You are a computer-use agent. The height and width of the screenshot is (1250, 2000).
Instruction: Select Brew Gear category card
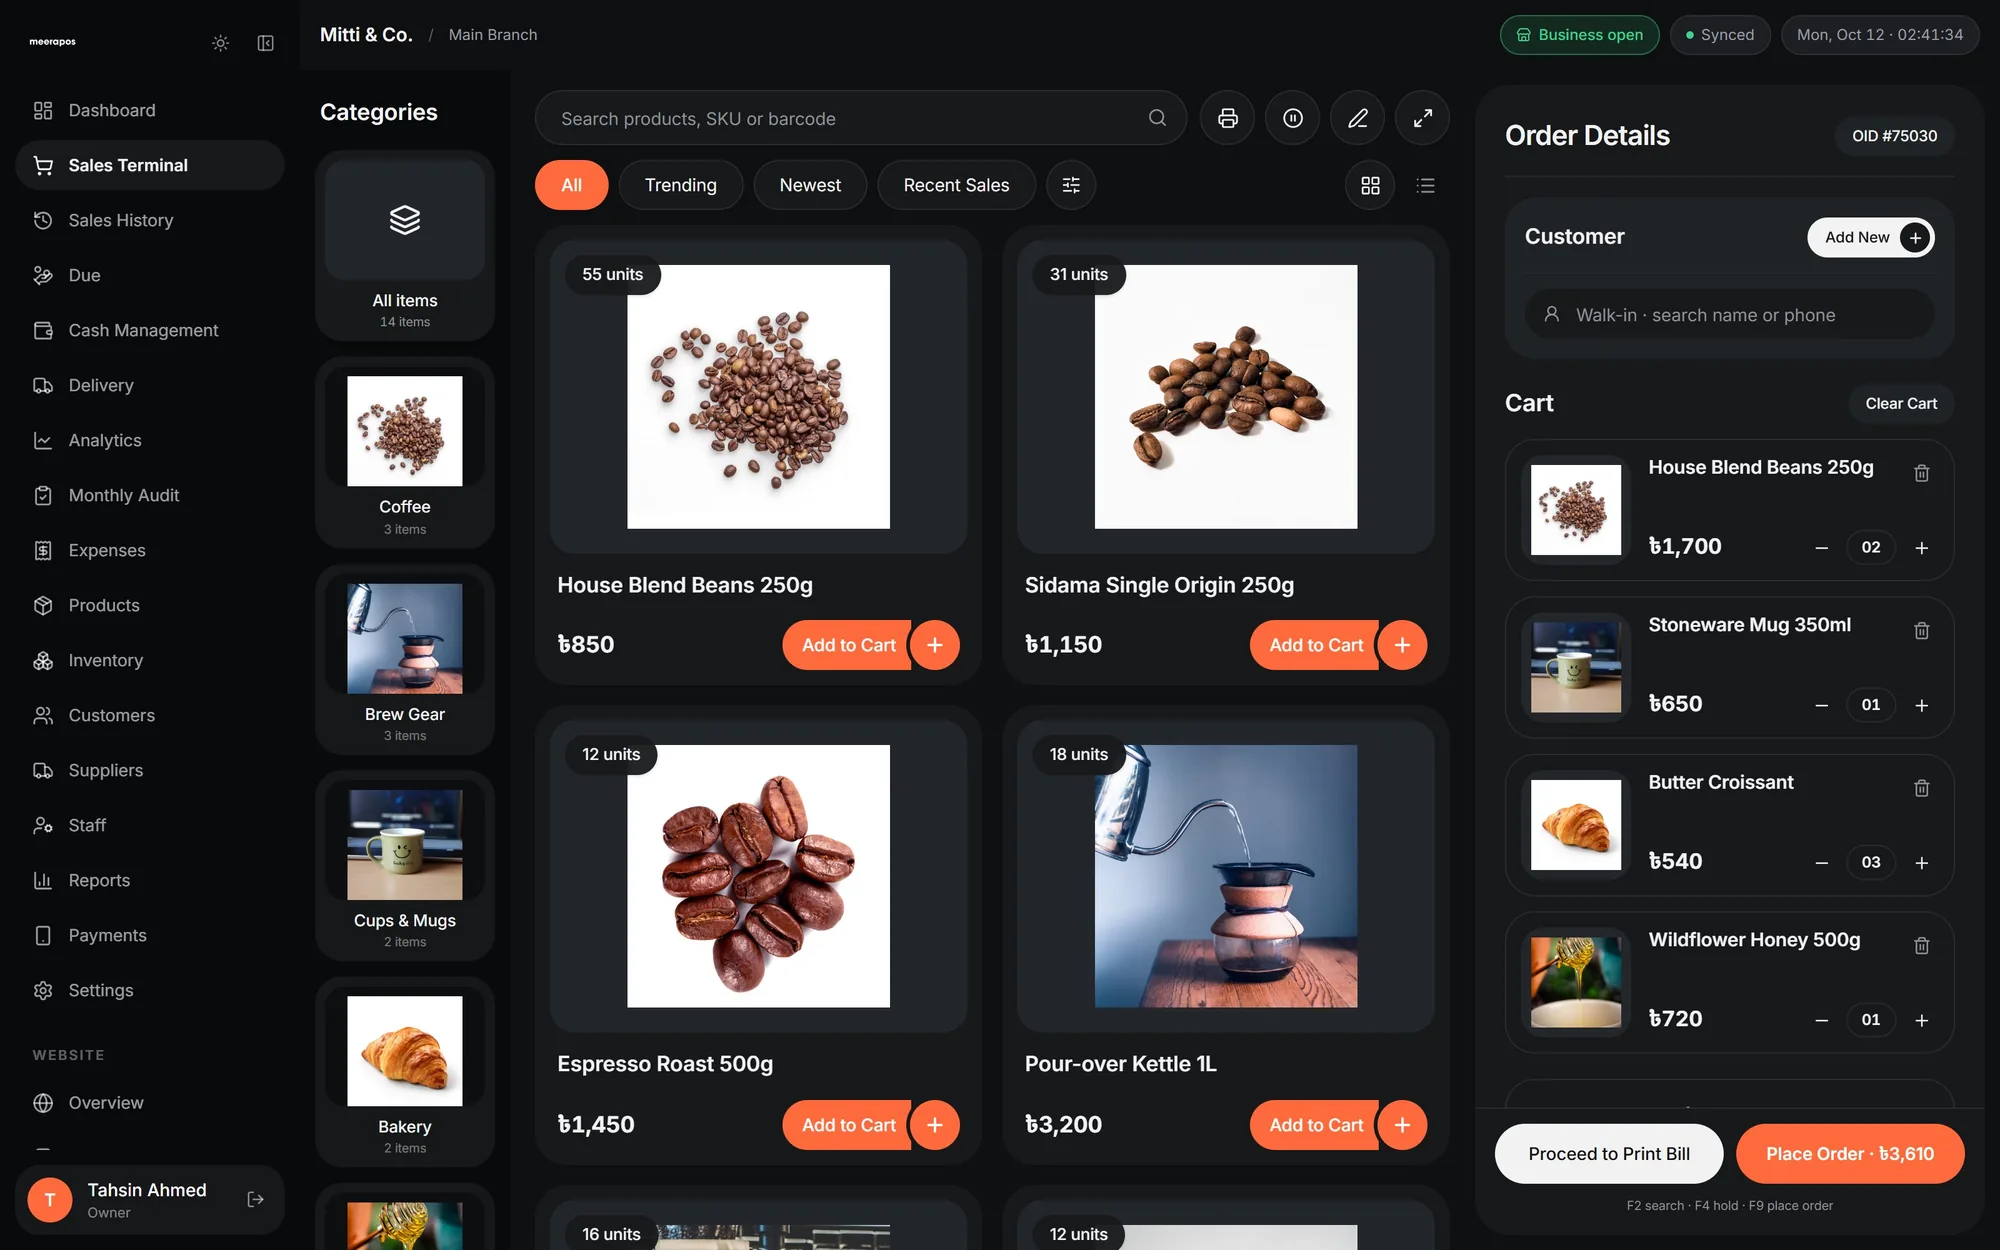tap(405, 659)
